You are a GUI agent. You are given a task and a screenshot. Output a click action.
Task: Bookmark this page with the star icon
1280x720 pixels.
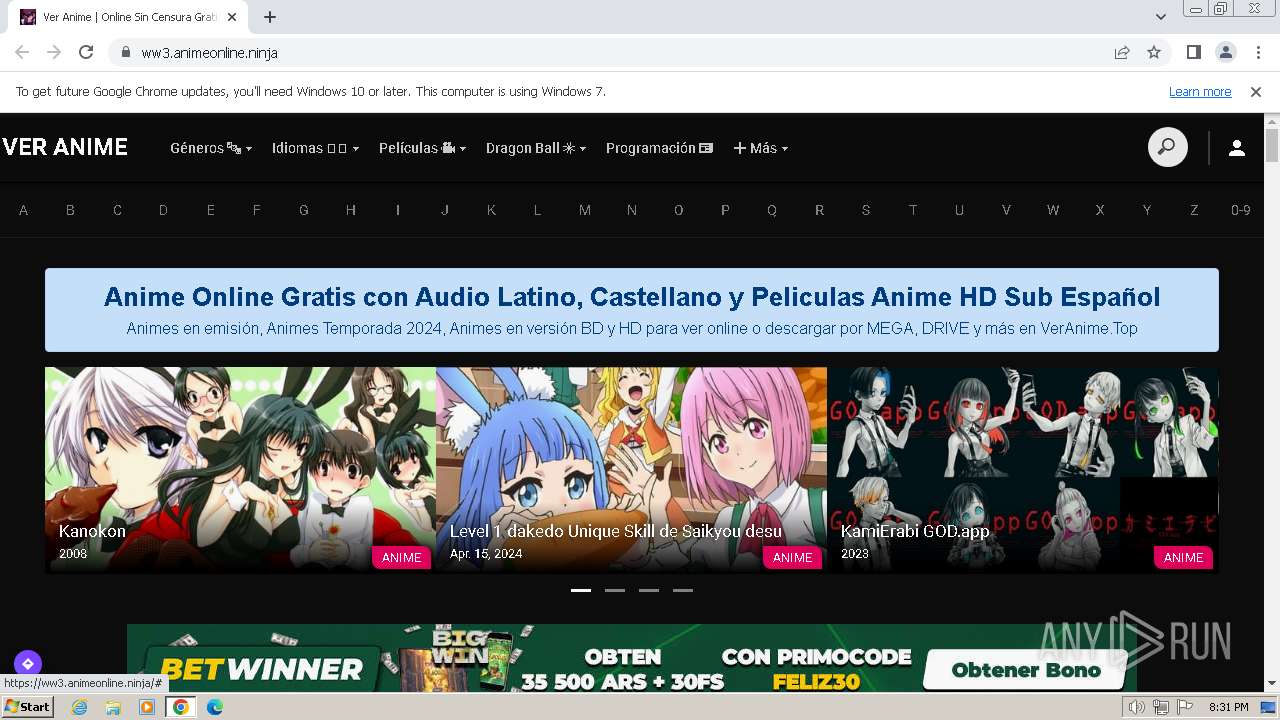[1154, 52]
